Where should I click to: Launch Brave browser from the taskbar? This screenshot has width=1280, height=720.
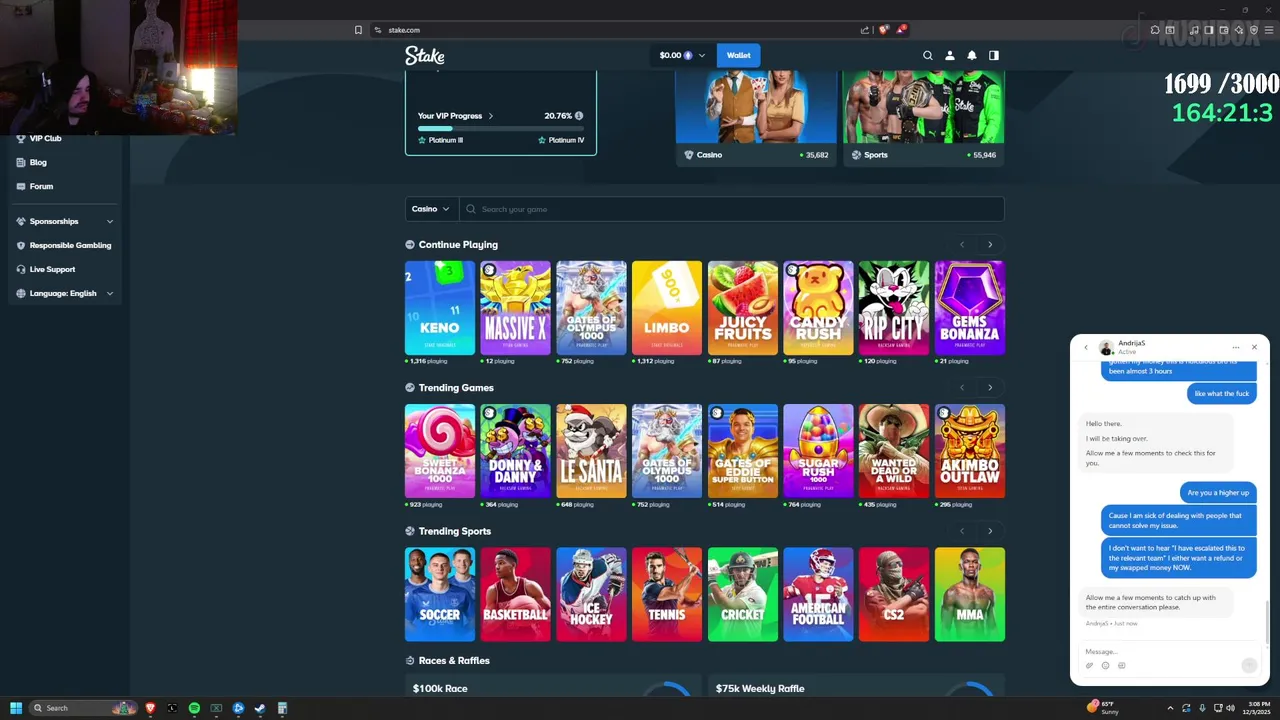tap(151, 708)
